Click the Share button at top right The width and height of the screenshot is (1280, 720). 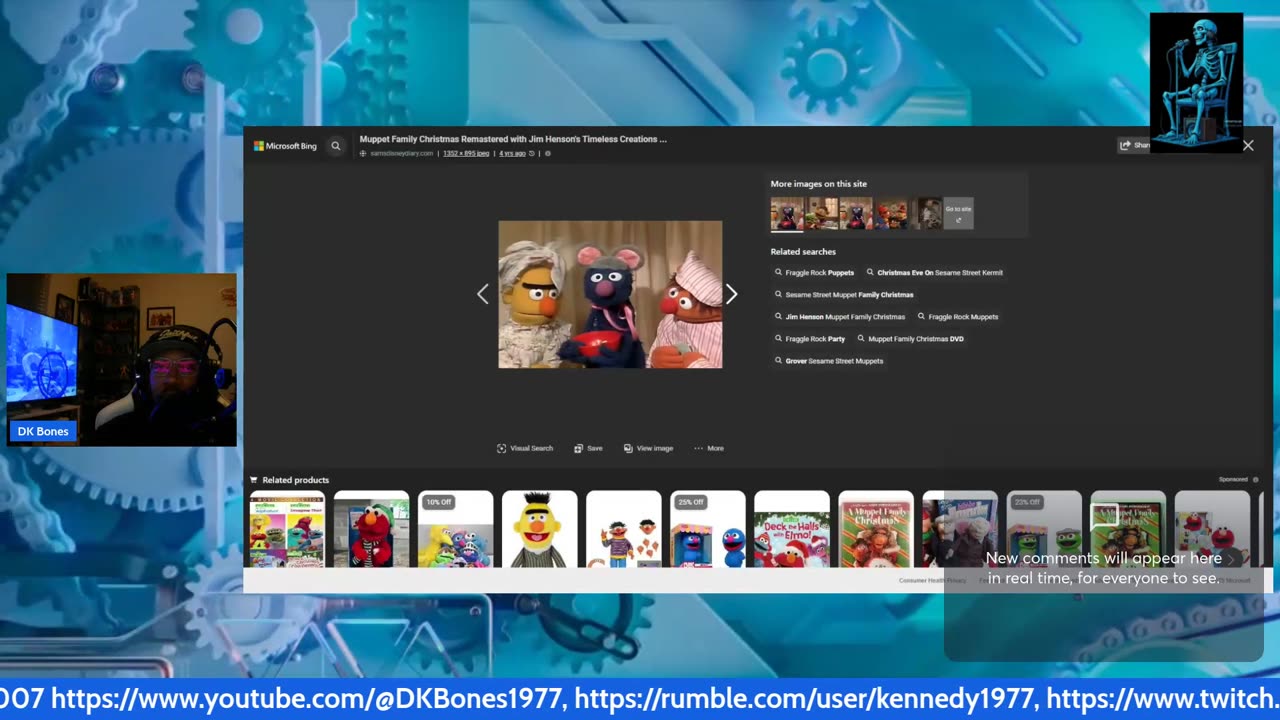coord(1134,145)
